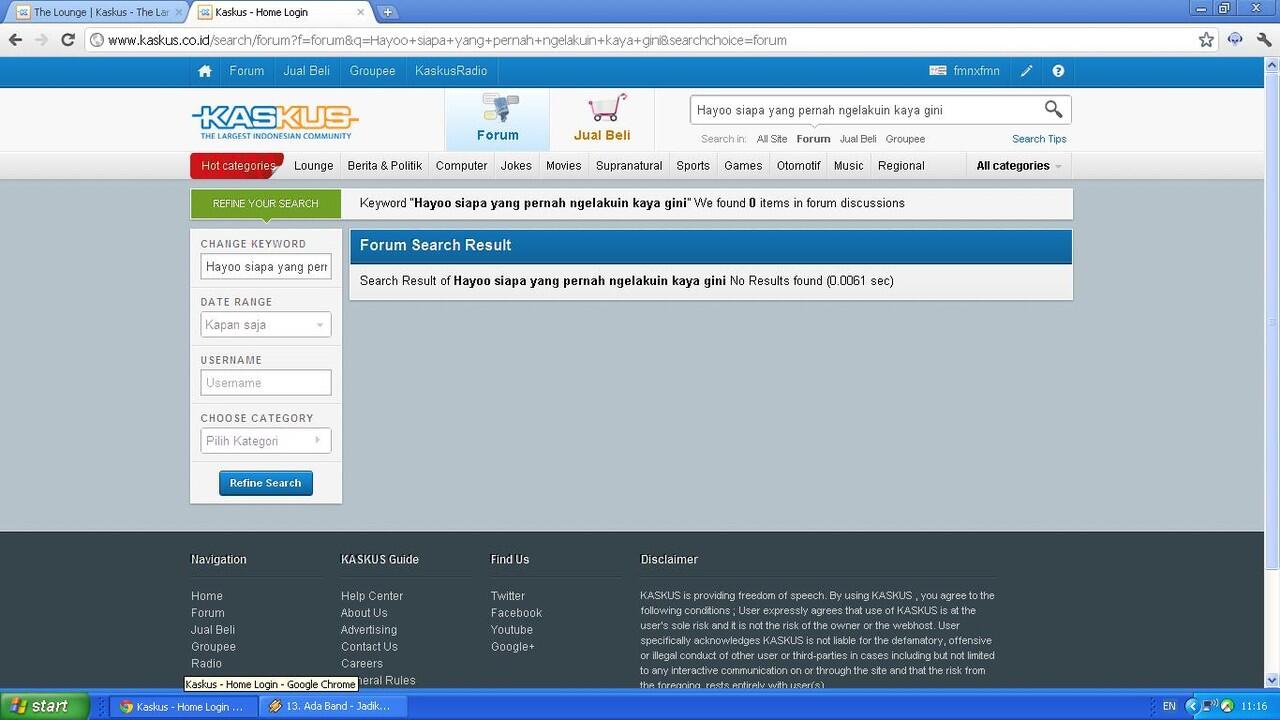This screenshot has height=720, width=1280.
Task: Click Hot categories button
Action: click(x=238, y=166)
